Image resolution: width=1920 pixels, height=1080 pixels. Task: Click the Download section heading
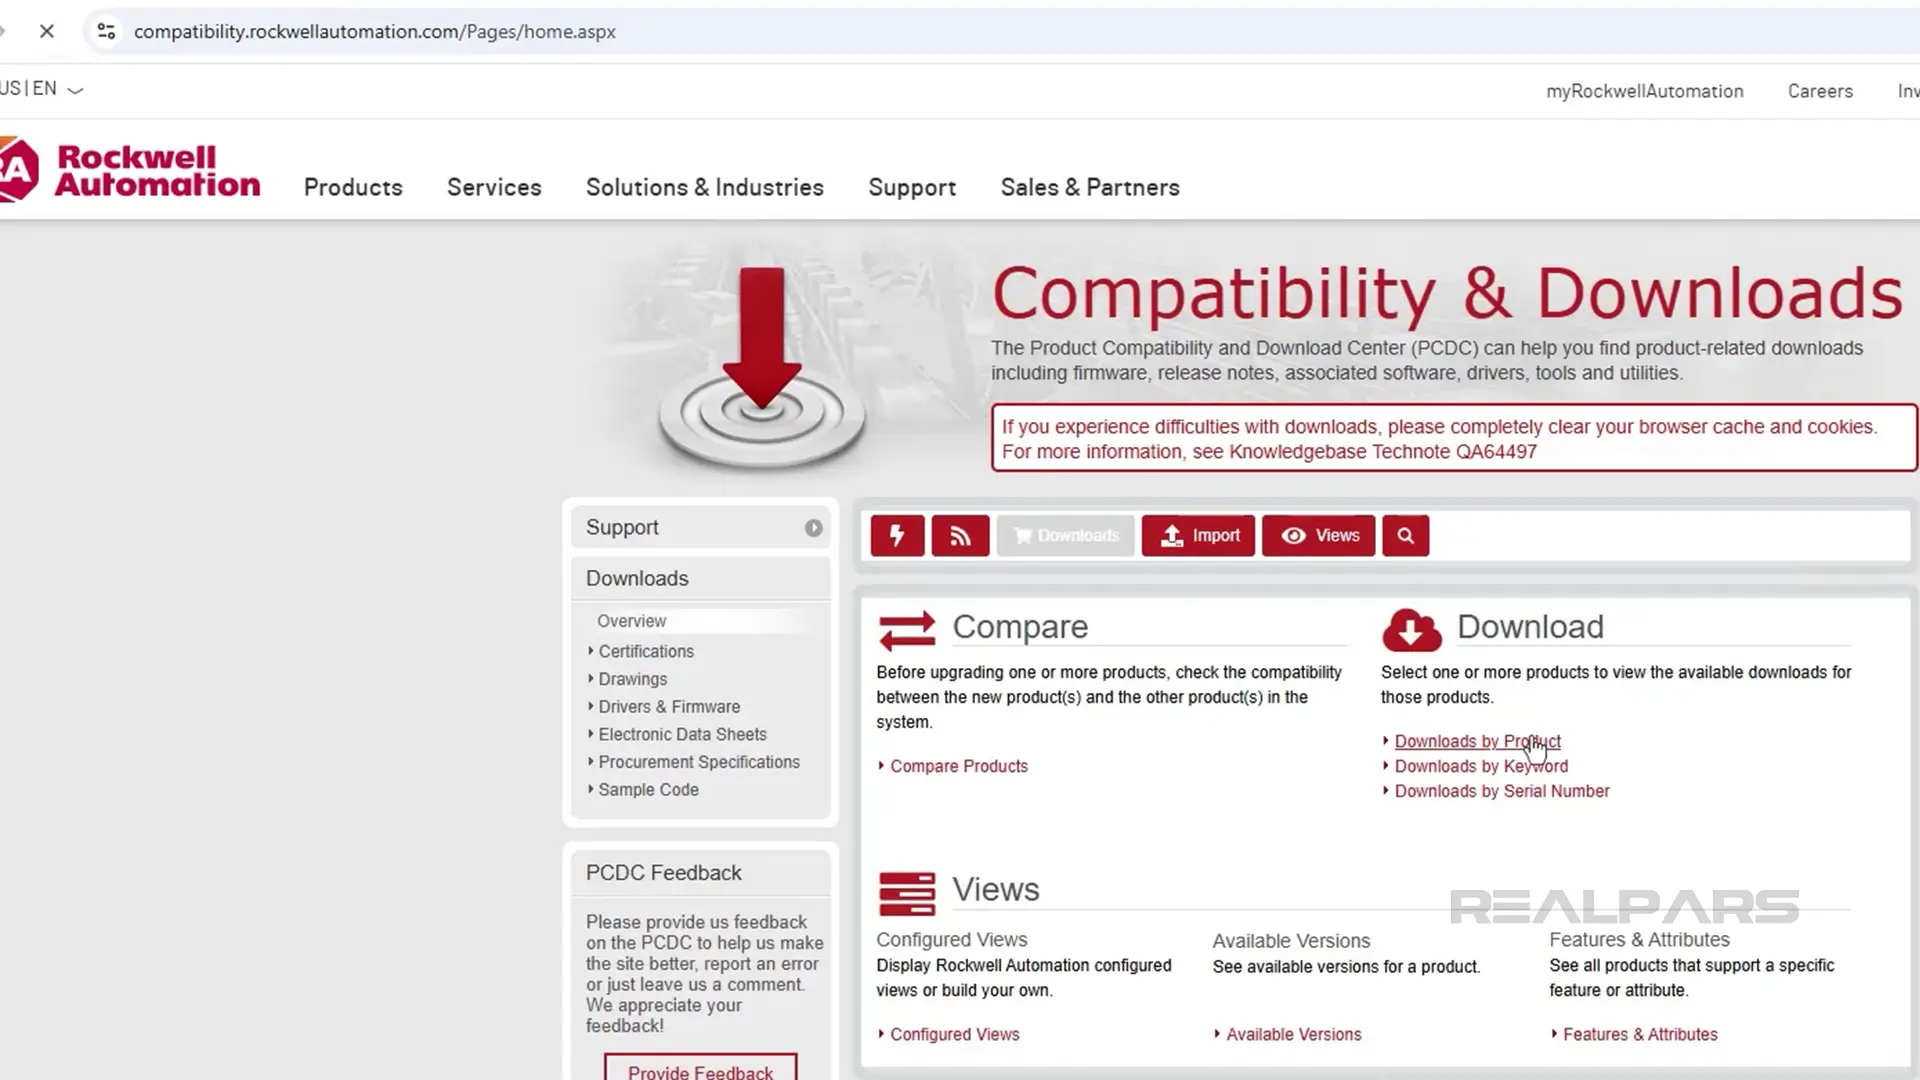tap(1530, 627)
